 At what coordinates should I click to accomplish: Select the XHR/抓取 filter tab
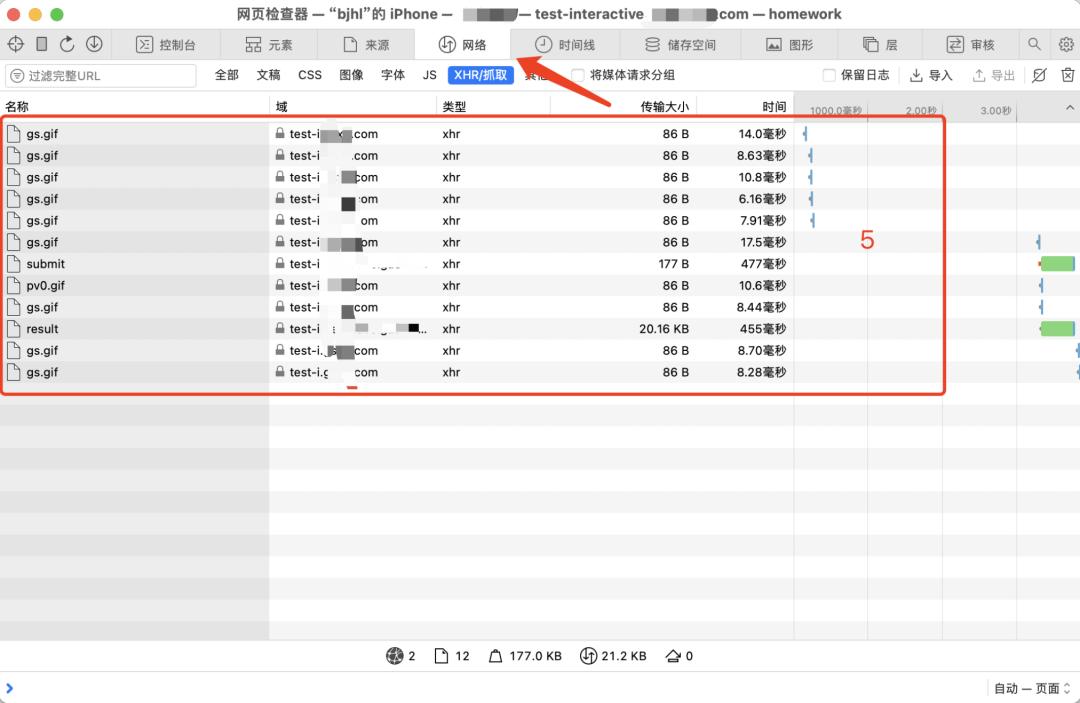point(480,75)
